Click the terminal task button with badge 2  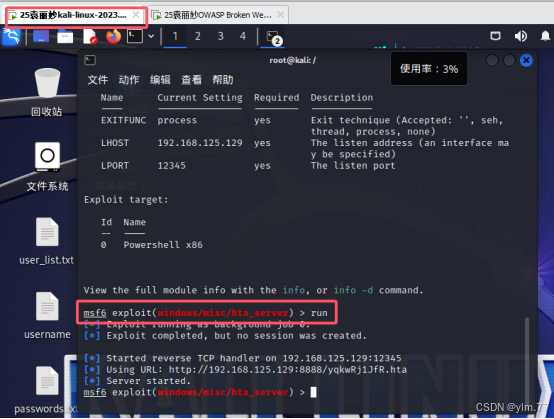(x=273, y=37)
